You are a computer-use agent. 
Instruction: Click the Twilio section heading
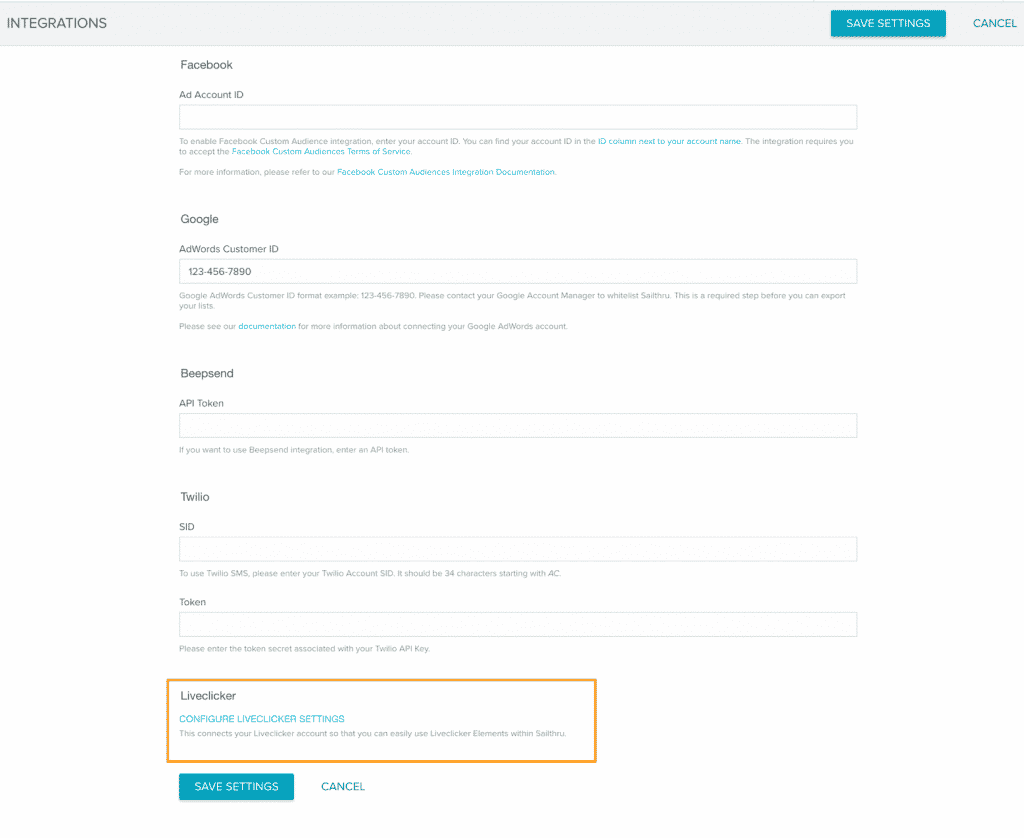tap(195, 497)
